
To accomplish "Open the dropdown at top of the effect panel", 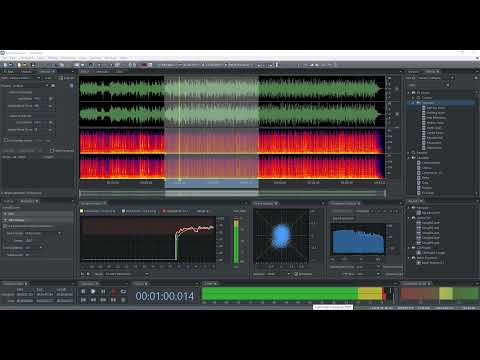I will pos(21,78).
